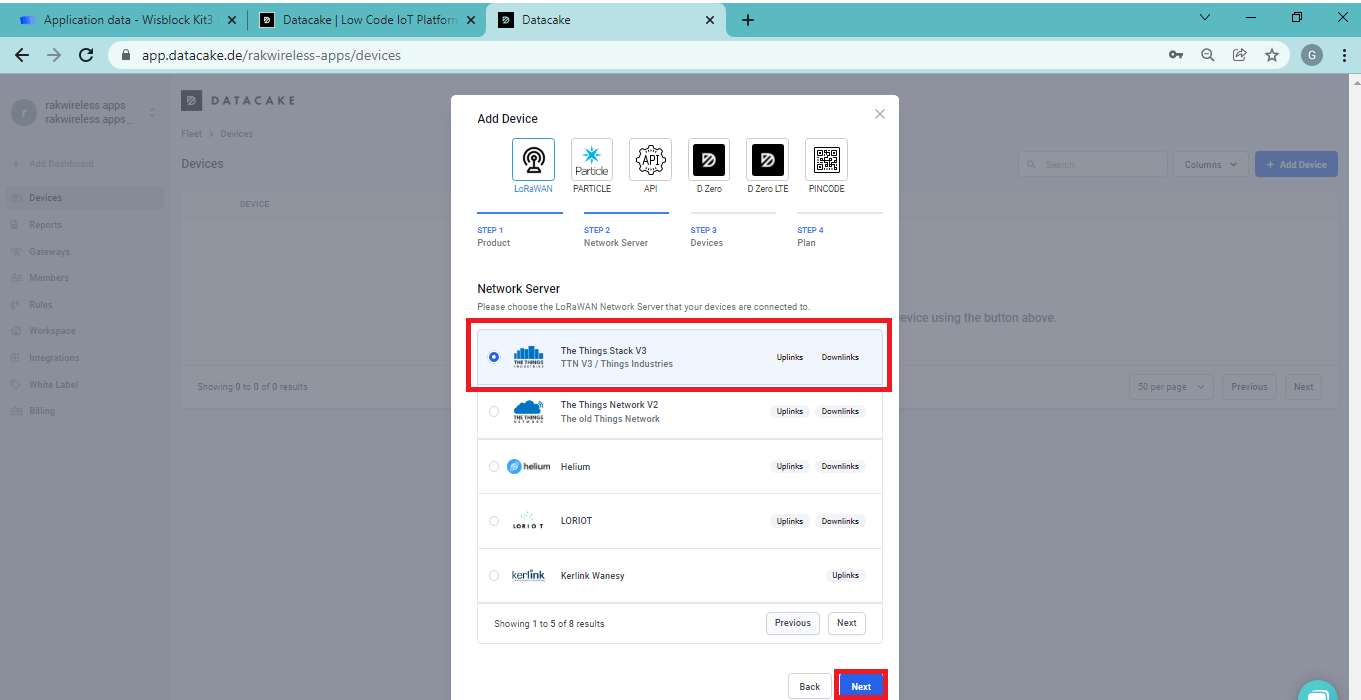Expand the rakwireless.apps workspace switcher
Screen dimensions: 1361x700
[152, 112]
